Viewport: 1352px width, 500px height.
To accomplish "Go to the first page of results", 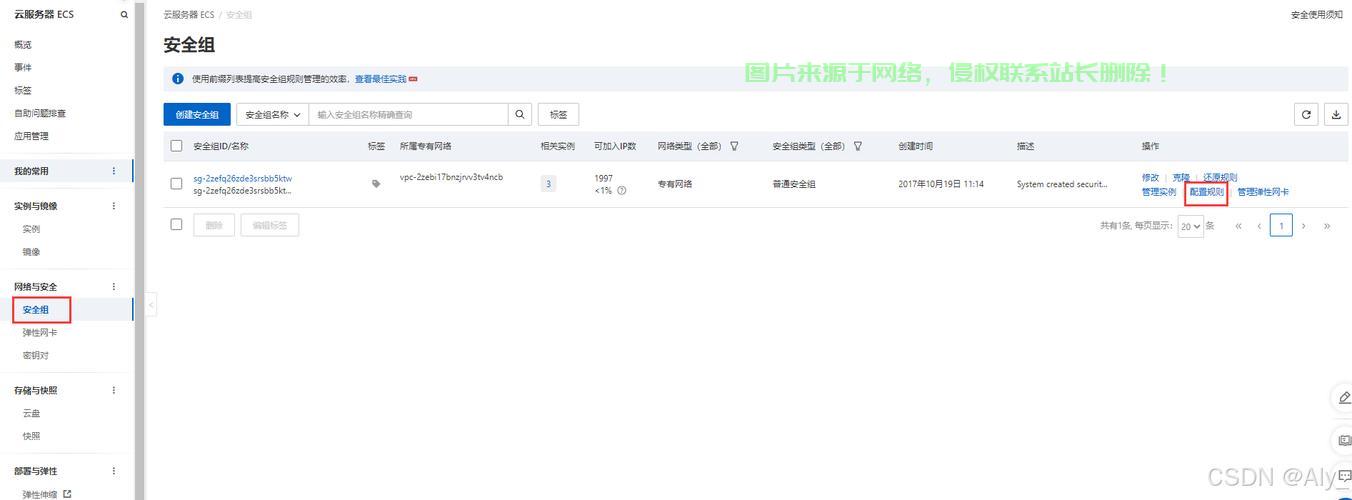I will 1238,226.
